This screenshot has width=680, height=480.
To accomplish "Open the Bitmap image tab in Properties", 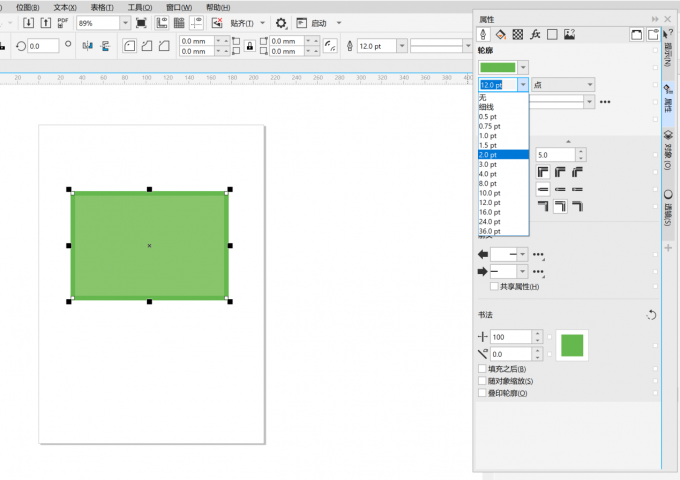I will (x=569, y=34).
